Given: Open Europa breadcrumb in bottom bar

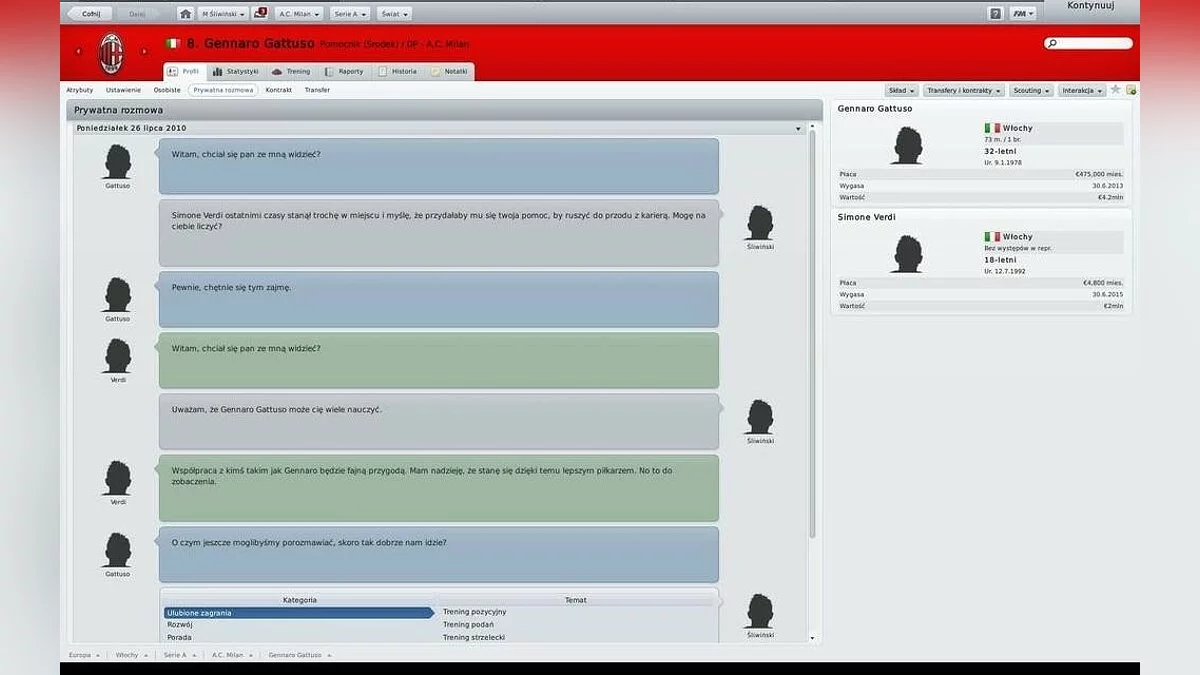Looking at the screenshot, I should pyautogui.click(x=84, y=655).
